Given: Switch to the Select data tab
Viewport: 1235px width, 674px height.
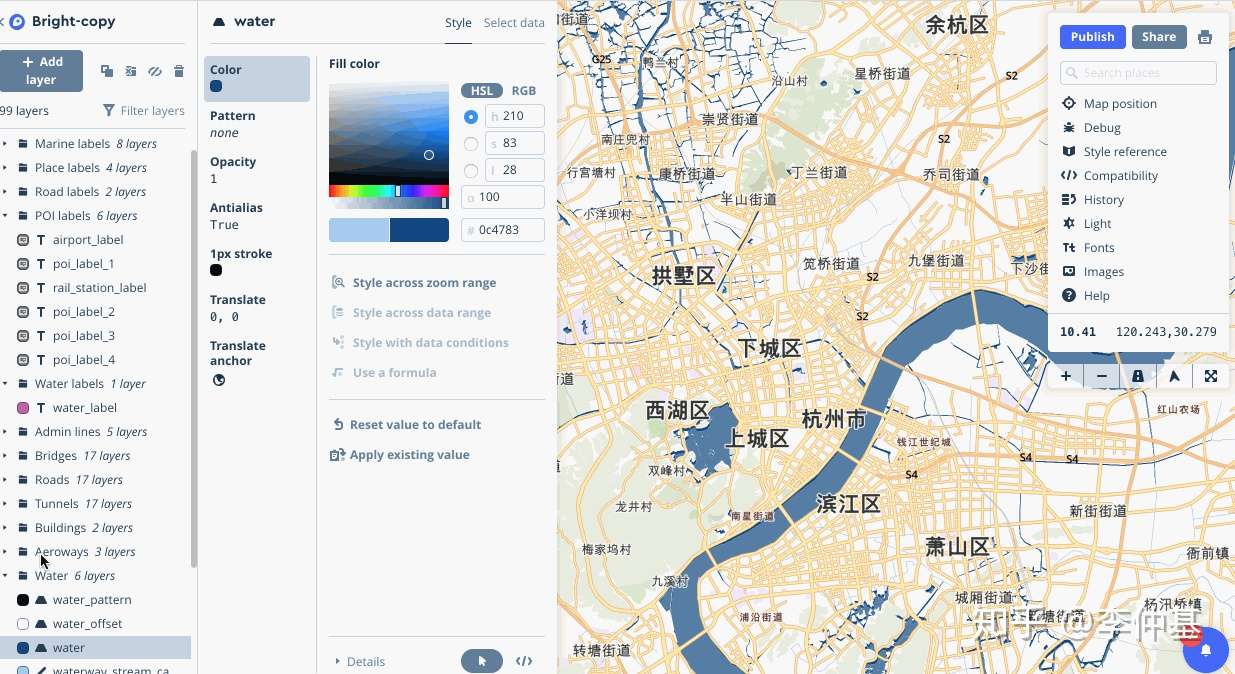Looking at the screenshot, I should (514, 21).
